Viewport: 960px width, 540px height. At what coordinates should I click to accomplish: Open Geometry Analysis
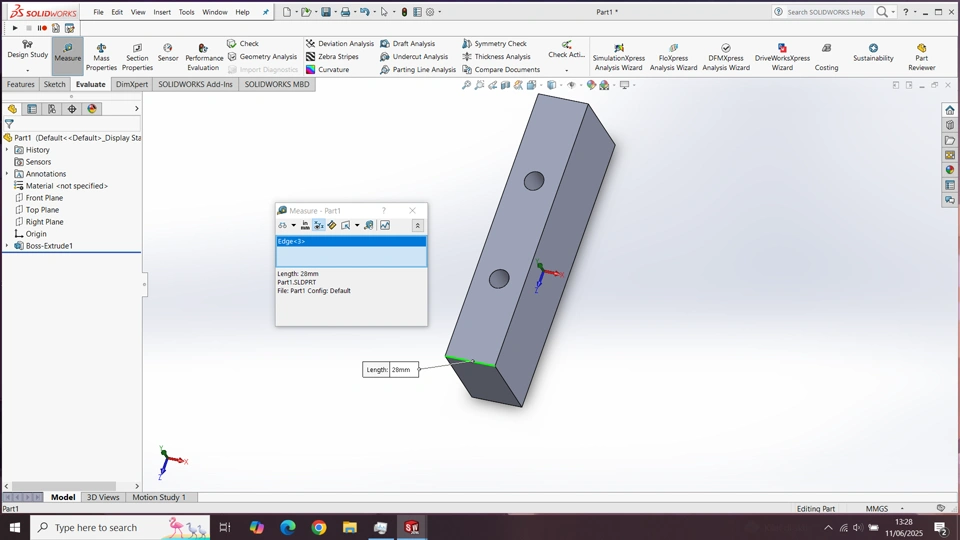pos(262,56)
